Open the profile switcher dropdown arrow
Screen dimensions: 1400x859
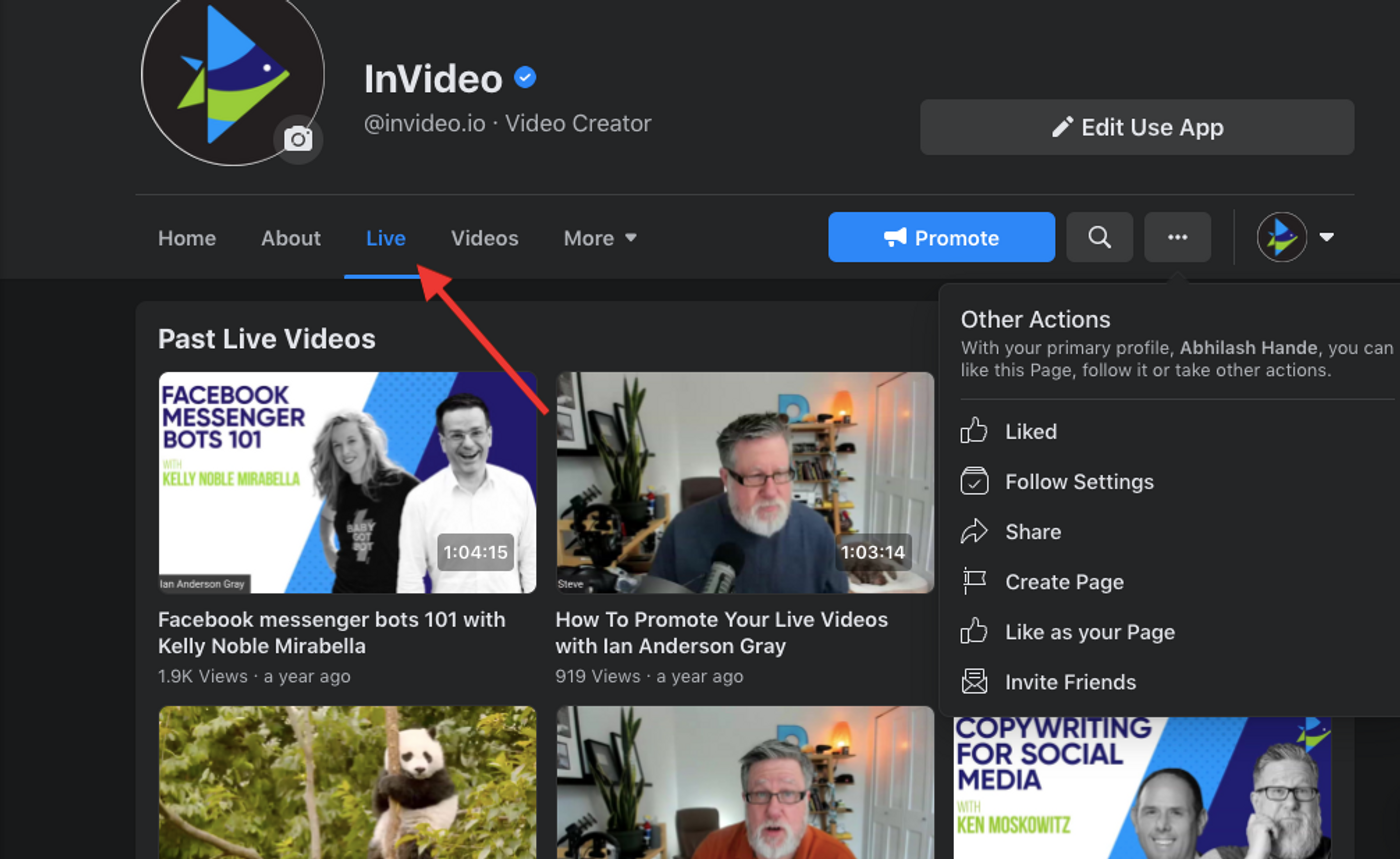coord(1327,237)
